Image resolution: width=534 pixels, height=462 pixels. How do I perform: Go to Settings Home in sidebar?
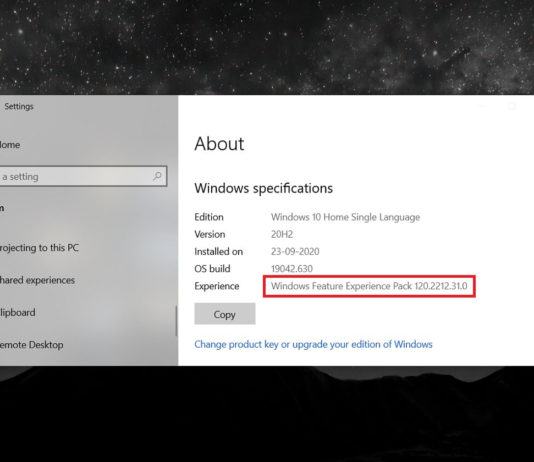[x=10, y=145]
